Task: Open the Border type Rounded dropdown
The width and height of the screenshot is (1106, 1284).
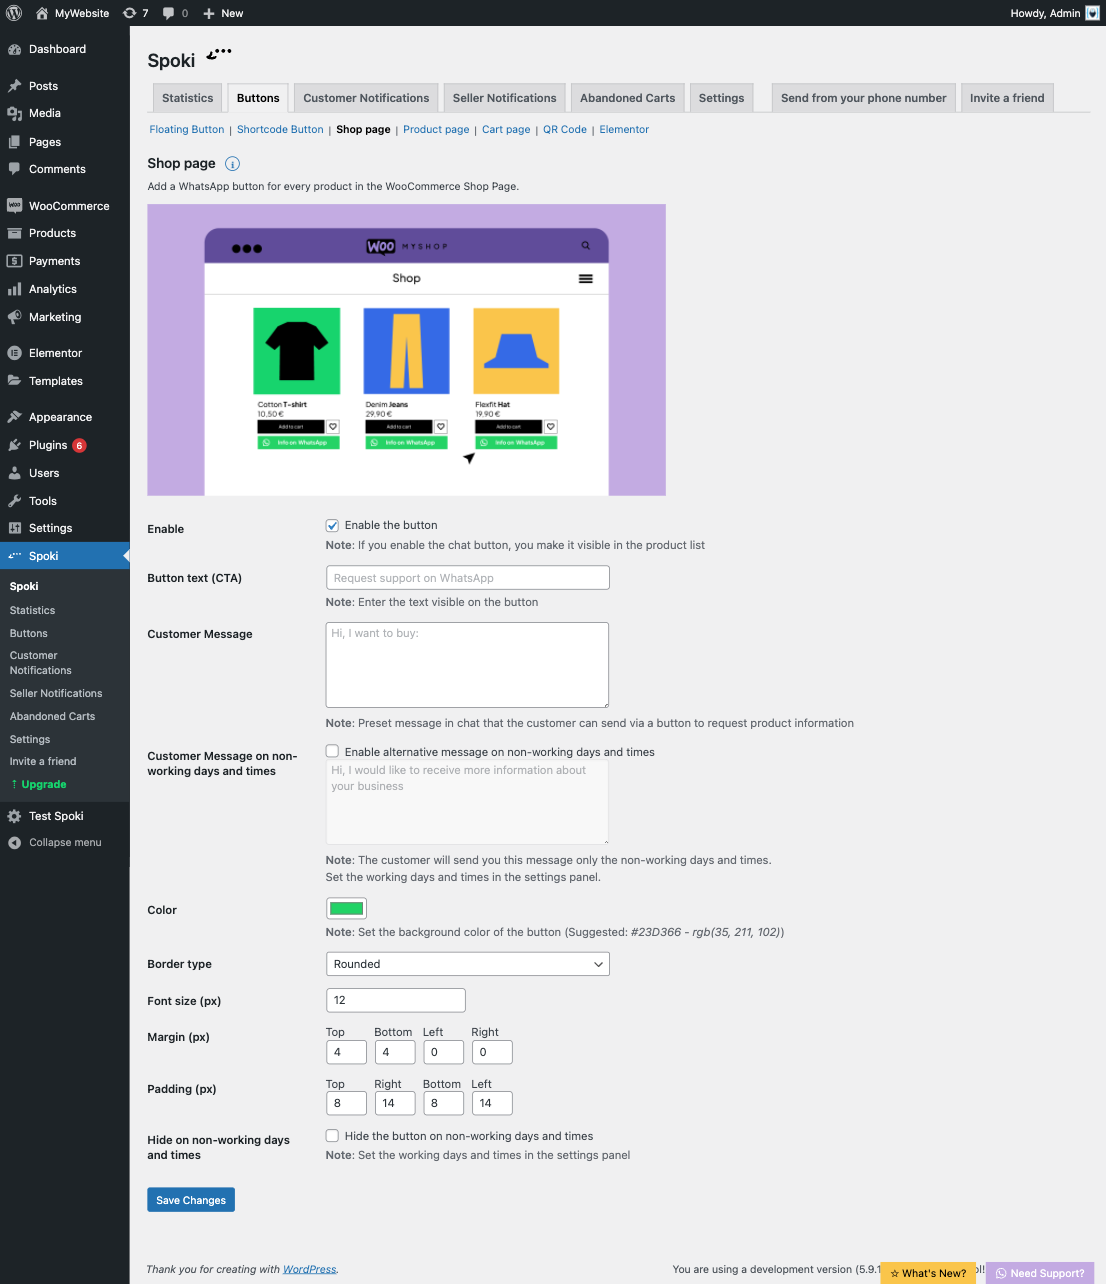Action: [467, 964]
